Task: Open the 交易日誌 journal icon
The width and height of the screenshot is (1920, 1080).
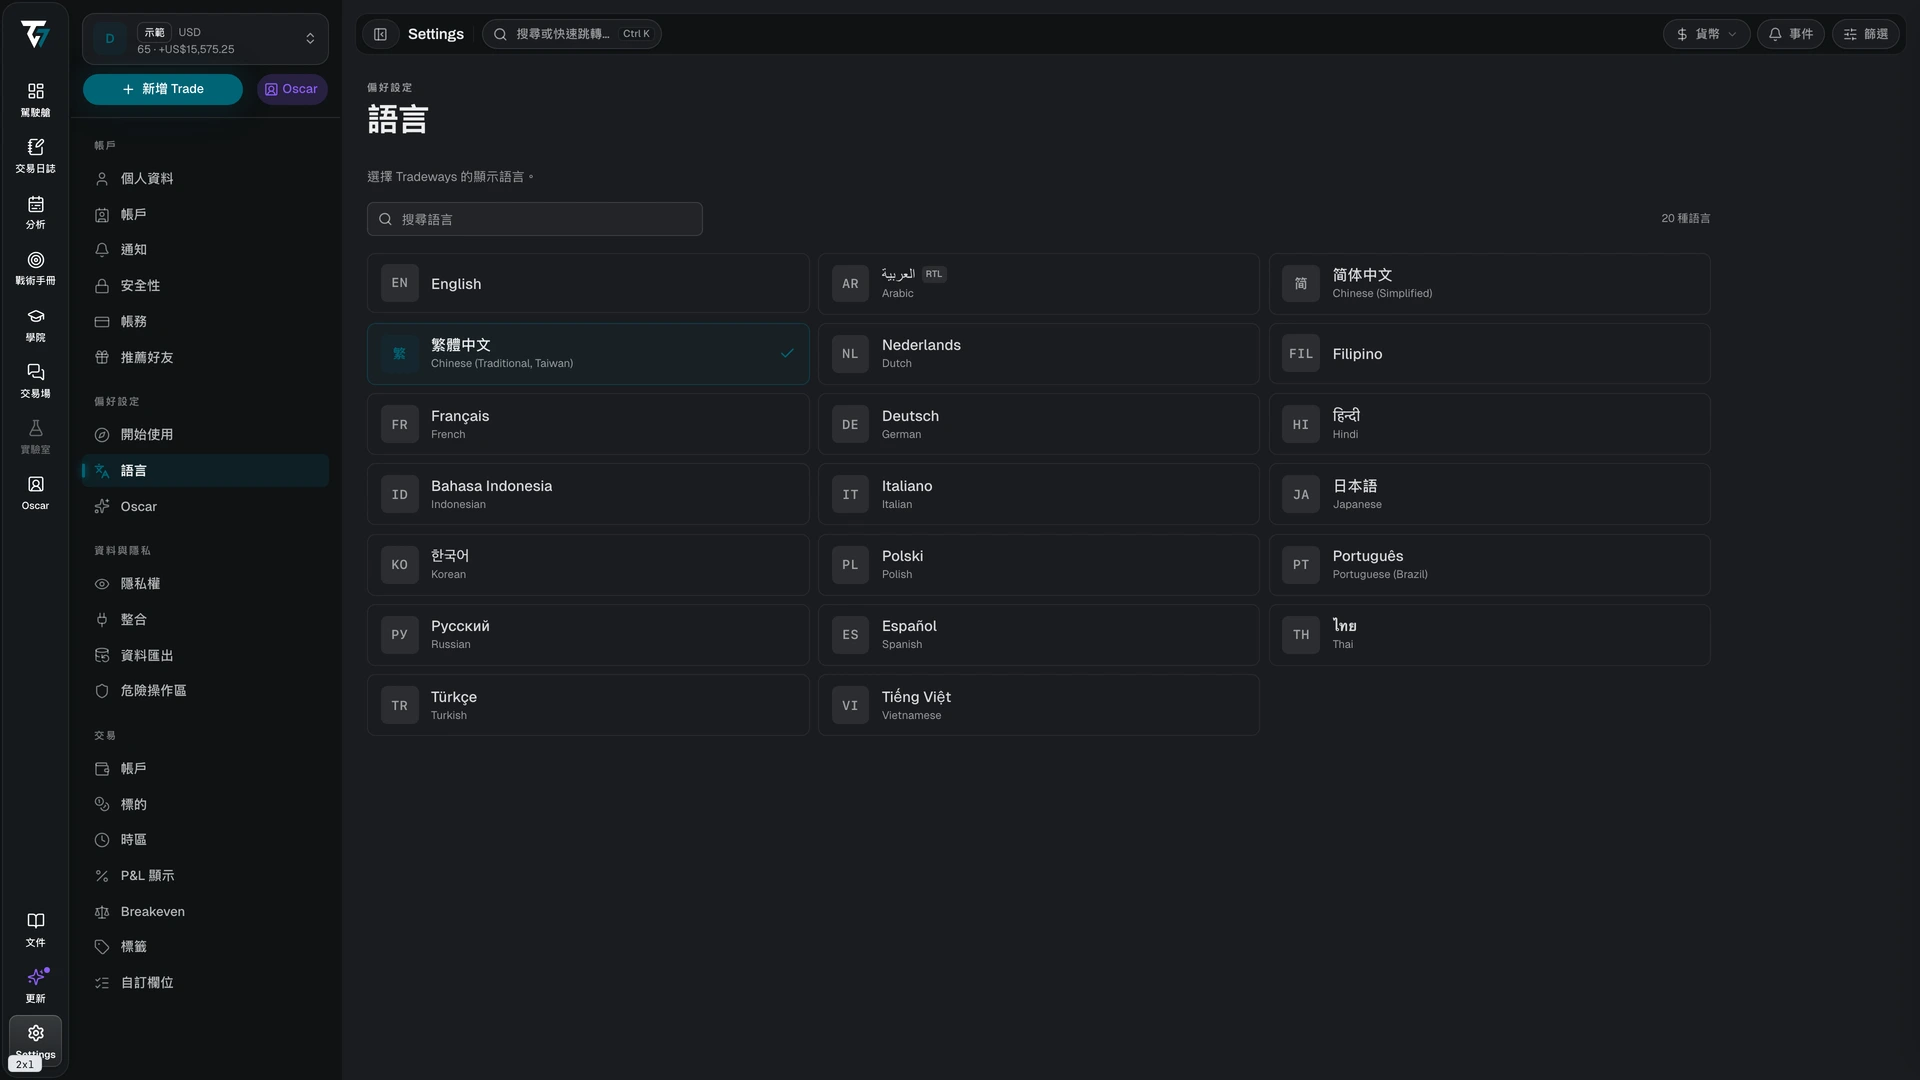Action: pyautogui.click(x=35, y=156)
